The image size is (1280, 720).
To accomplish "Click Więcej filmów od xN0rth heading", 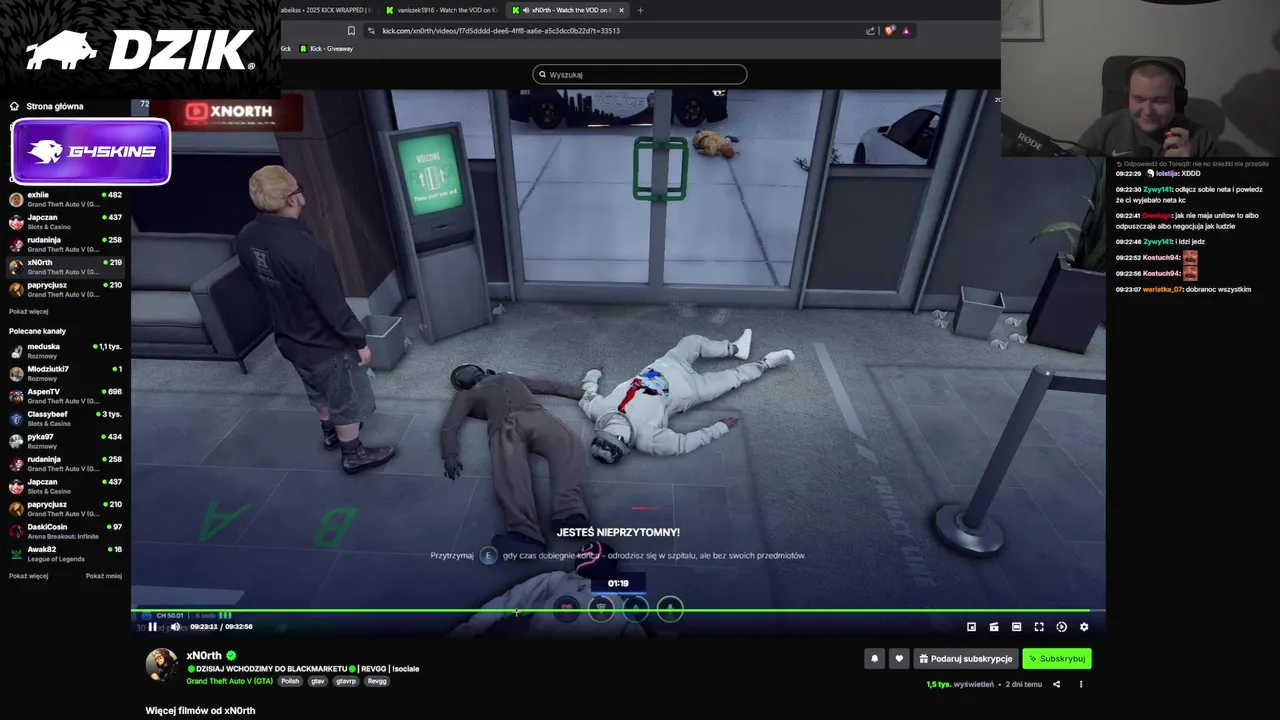I will [x=200, y=710].
